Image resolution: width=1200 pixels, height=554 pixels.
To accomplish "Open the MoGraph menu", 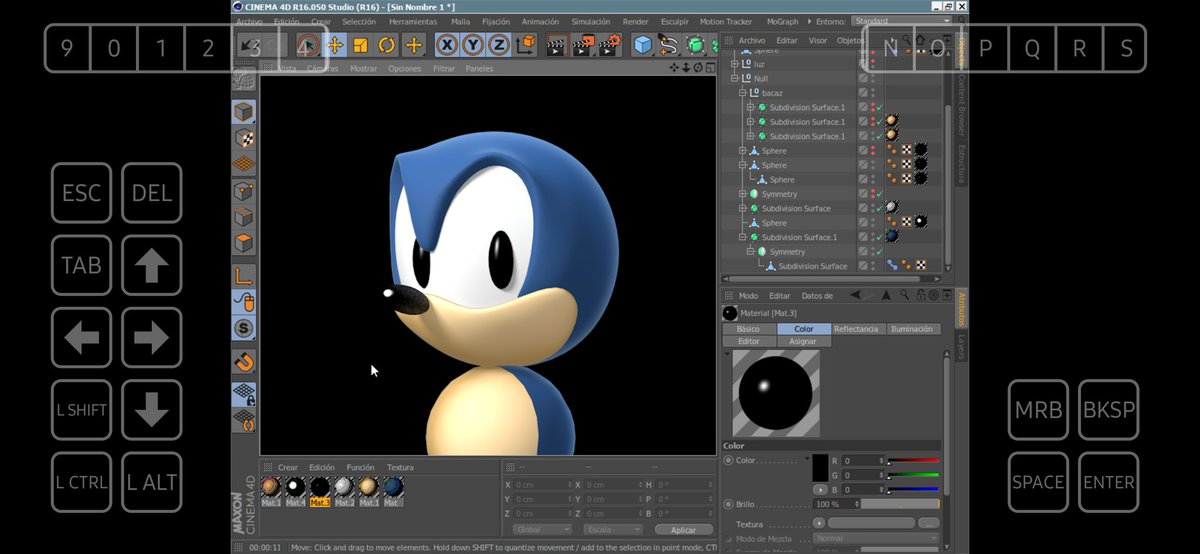I will (x=783, y=21).
